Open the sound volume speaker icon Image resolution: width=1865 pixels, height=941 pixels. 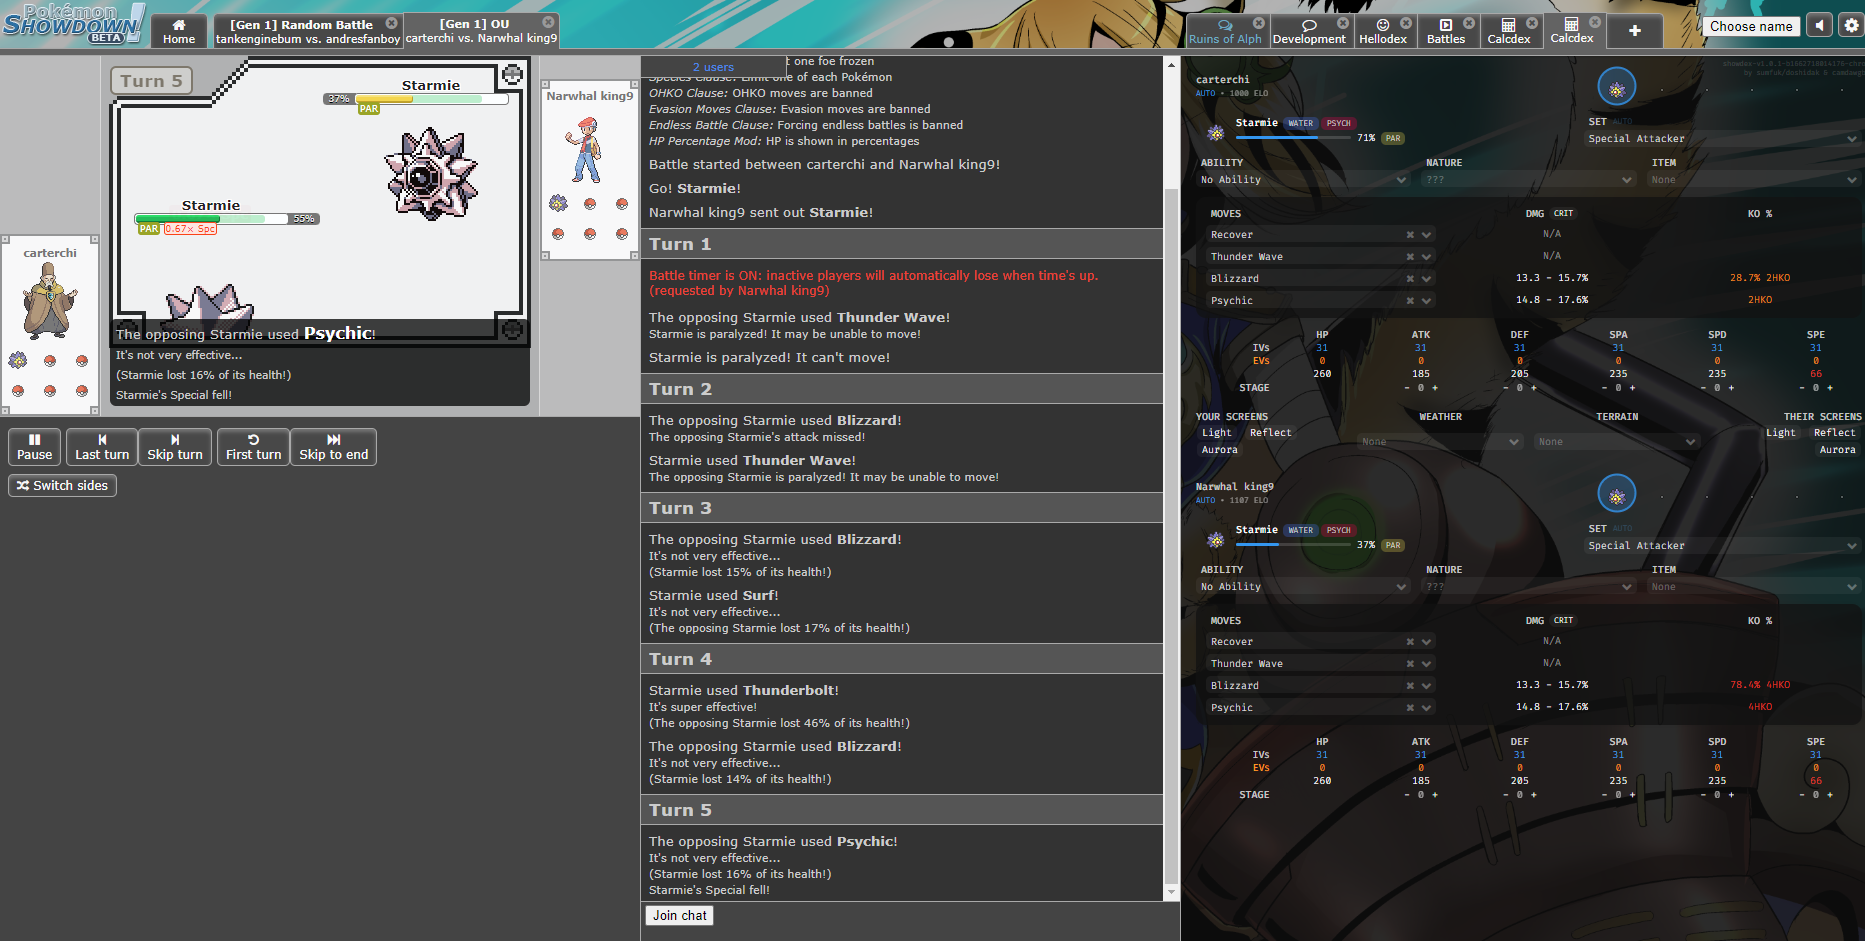click(x=1820, y=26)
